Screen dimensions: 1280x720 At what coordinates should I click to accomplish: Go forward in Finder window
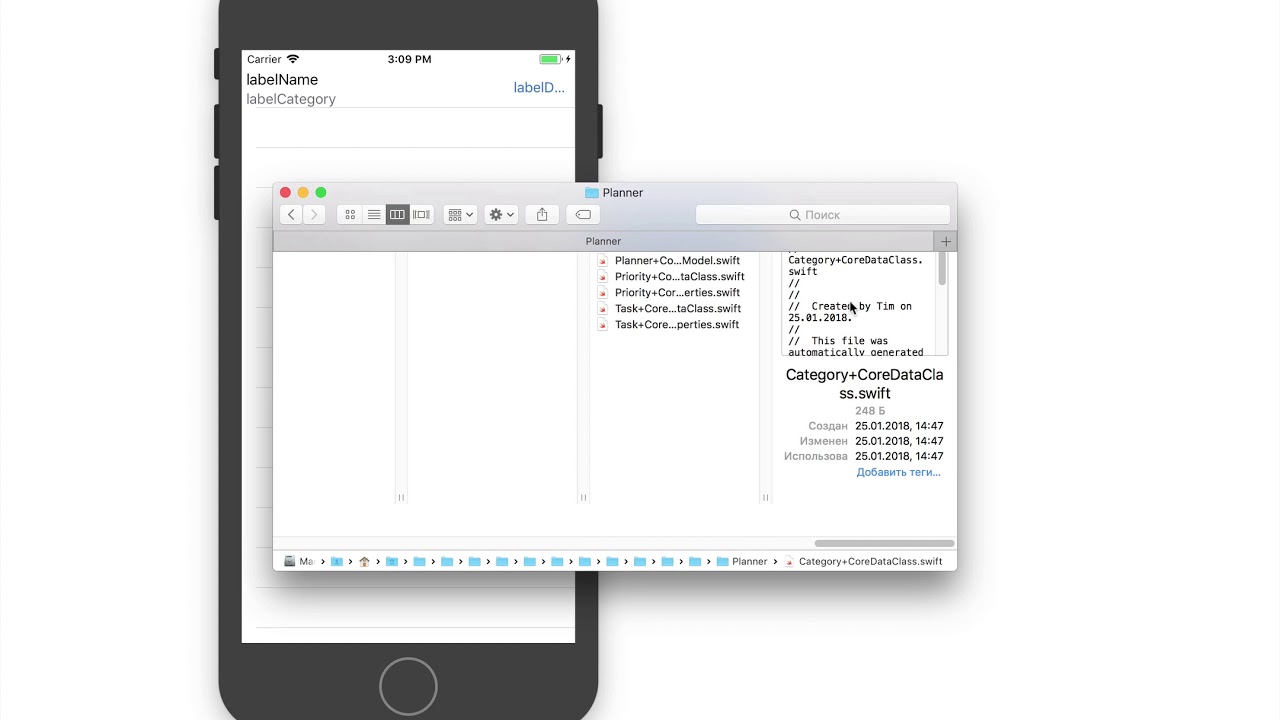point(314,215)
